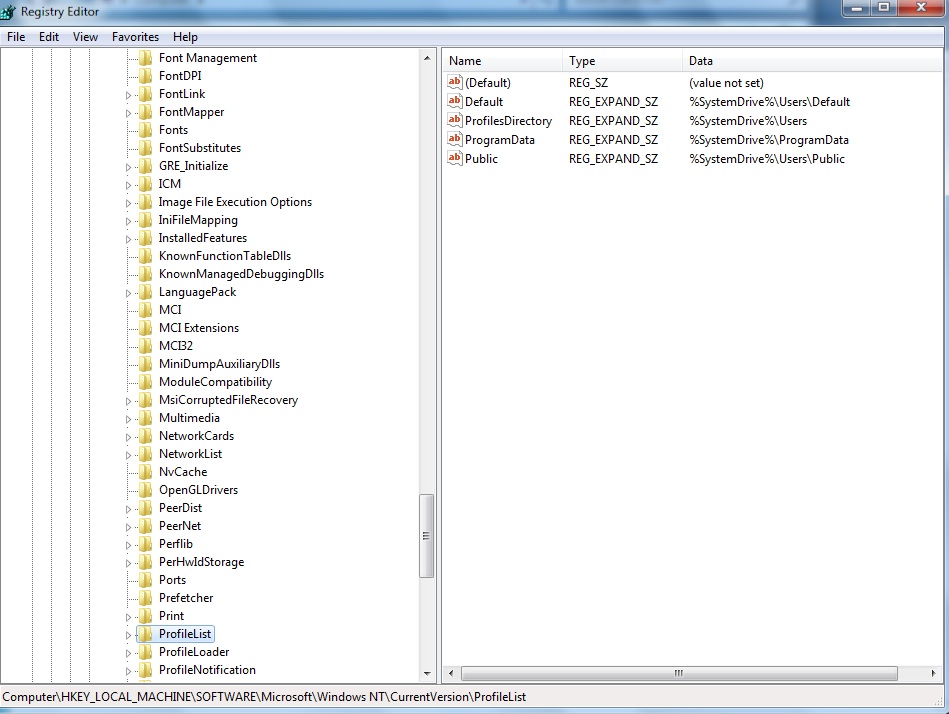The height and width of the screenshot is (714, 949).
Task: Click the Prefetcher folder icon
Action: [x=145, y=598]
